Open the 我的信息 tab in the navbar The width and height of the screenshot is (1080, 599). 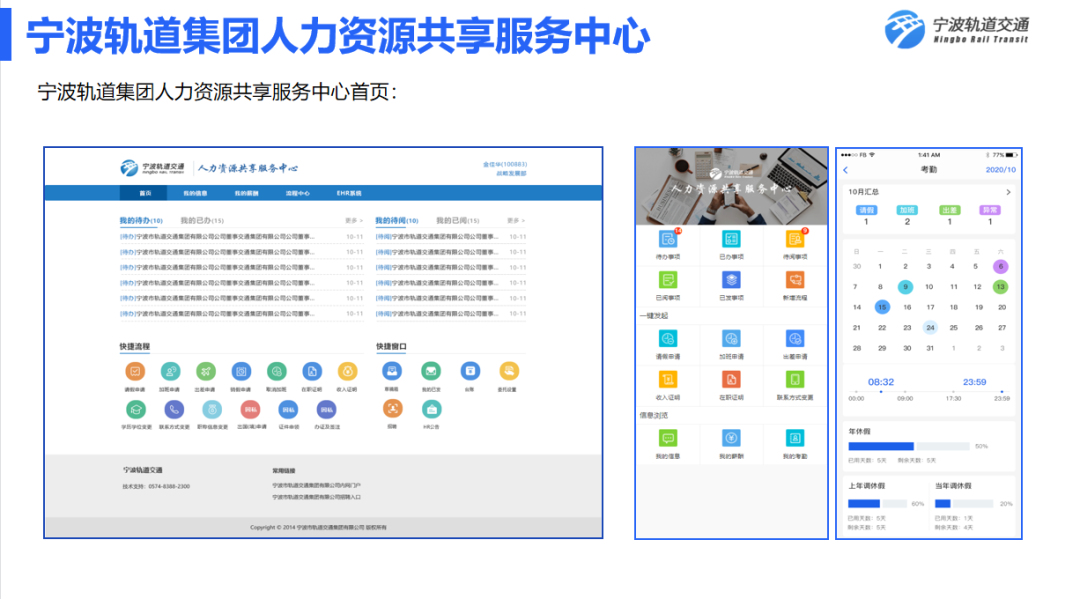(x=195, y=193)
